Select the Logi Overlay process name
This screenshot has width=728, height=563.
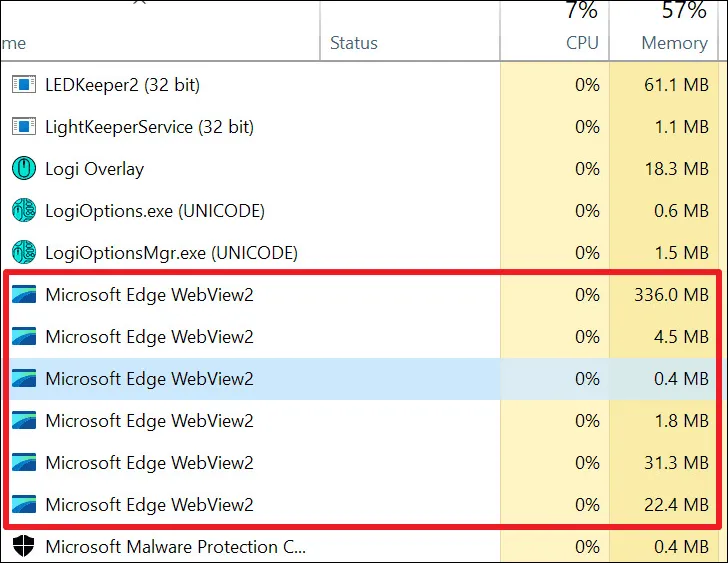tap(94, 169)
